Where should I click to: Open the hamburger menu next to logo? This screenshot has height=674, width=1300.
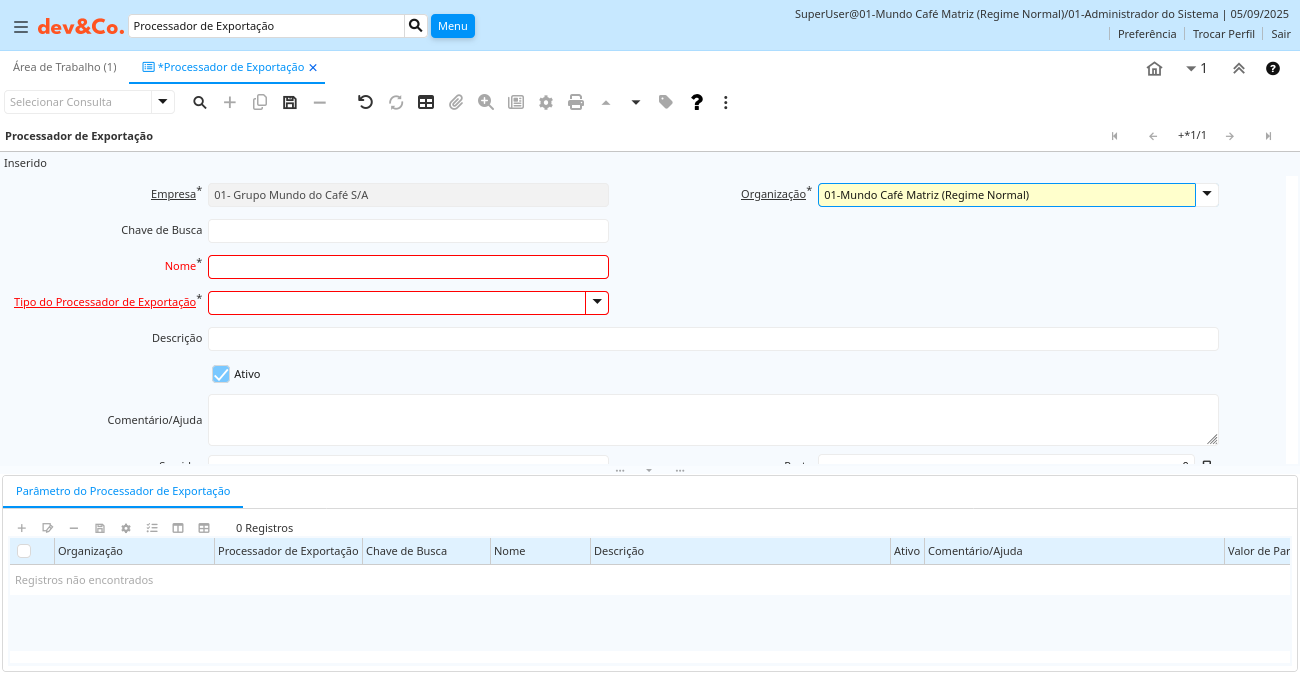click(x=20, y=27)
